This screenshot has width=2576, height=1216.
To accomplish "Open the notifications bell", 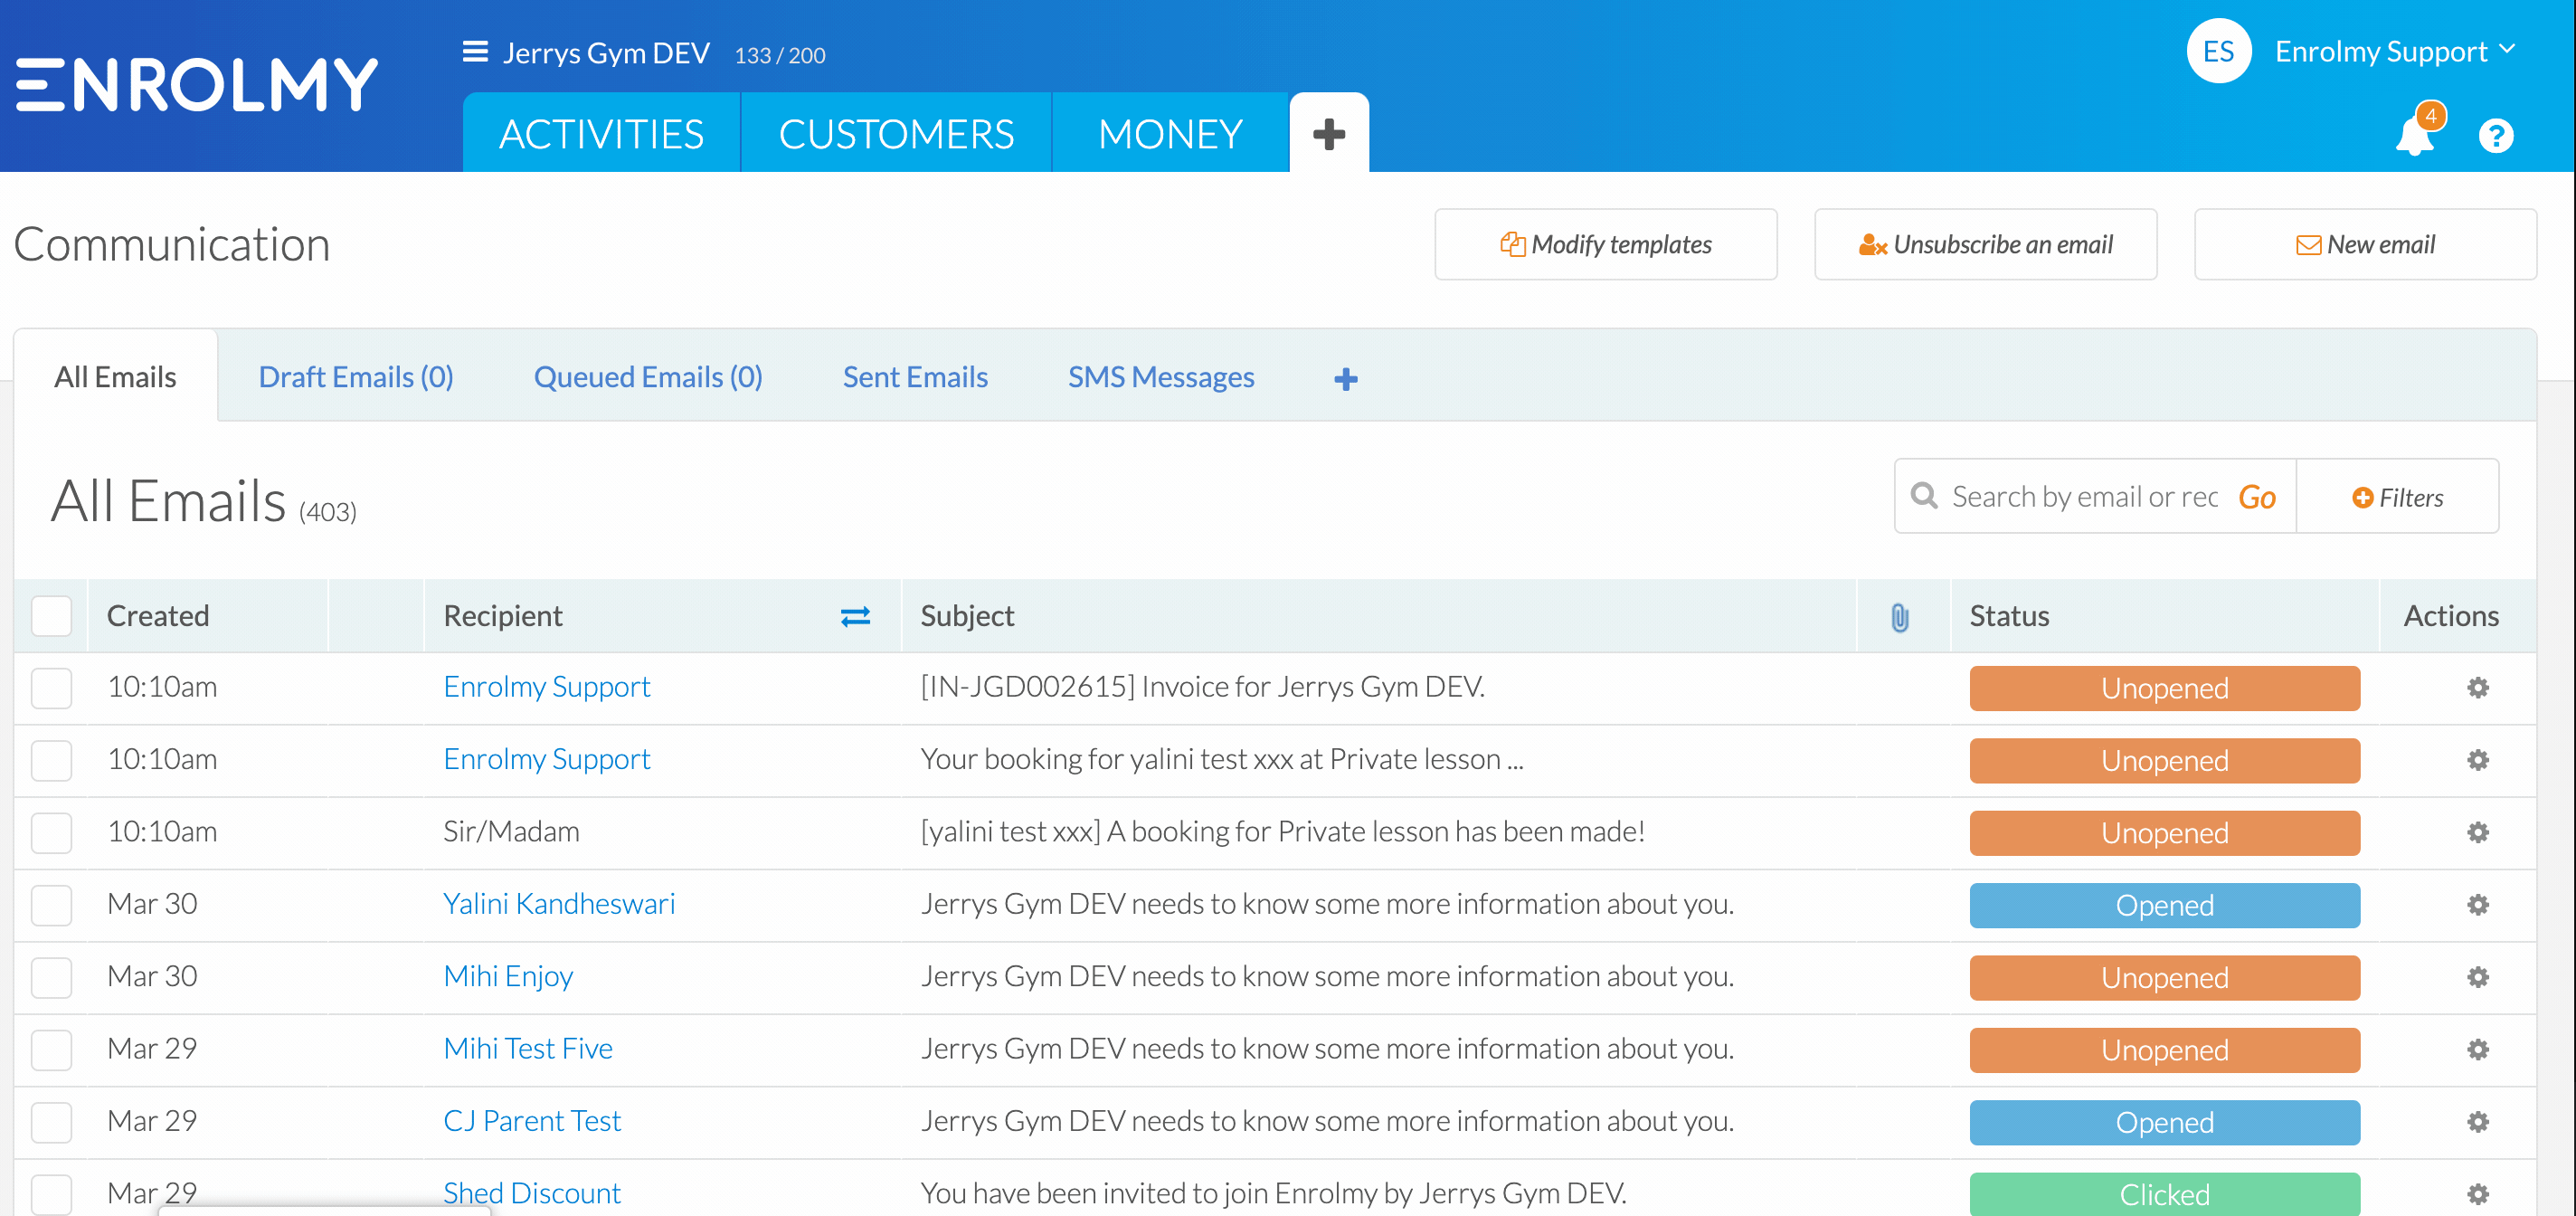I will (x=2415, y=134).
